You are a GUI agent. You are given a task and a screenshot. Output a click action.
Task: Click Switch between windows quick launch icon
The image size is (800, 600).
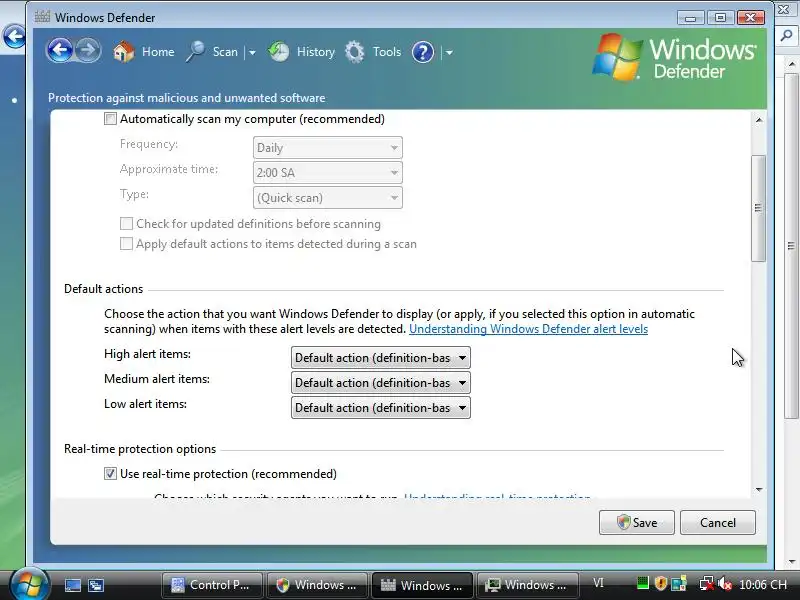tap(96, 585)
